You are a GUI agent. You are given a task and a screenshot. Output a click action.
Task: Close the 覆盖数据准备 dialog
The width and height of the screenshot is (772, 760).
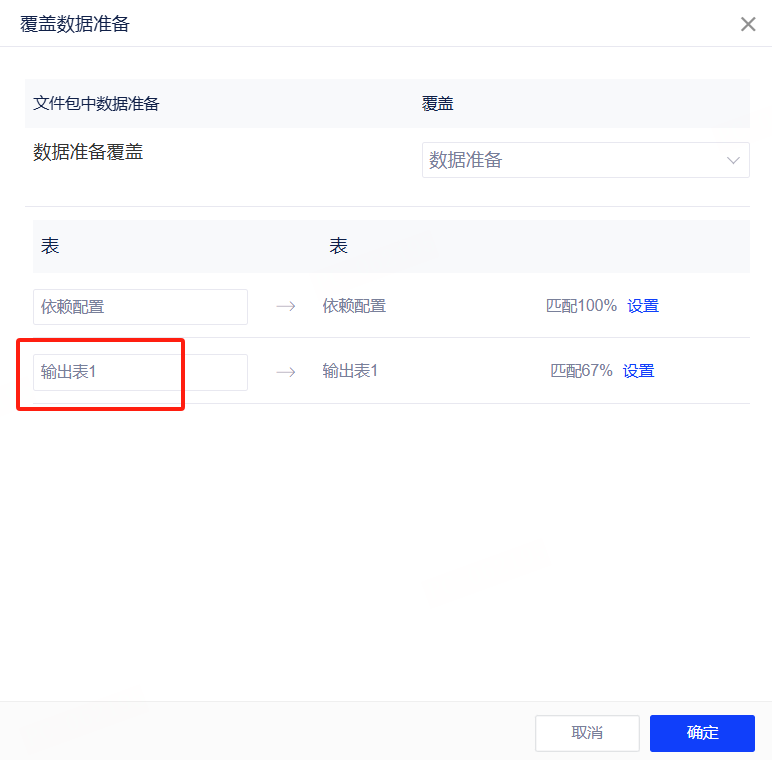point(748,24)
